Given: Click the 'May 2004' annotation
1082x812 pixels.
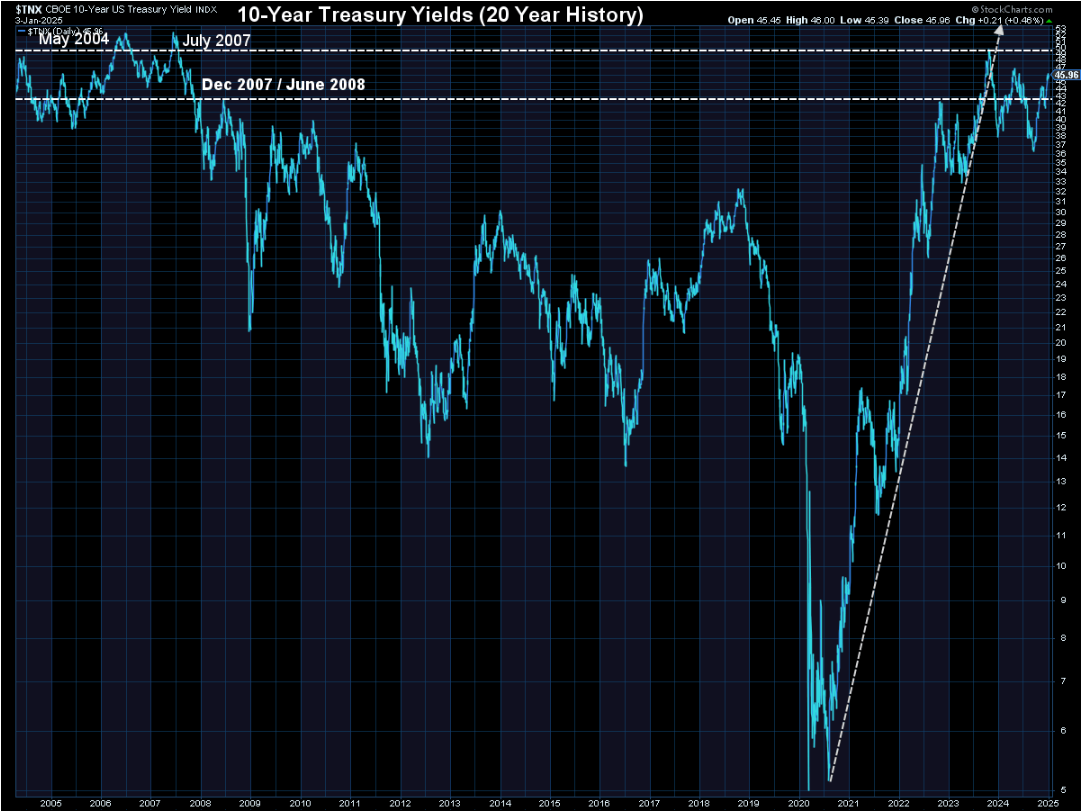Looking at the screenshot, I should (73, 39).
